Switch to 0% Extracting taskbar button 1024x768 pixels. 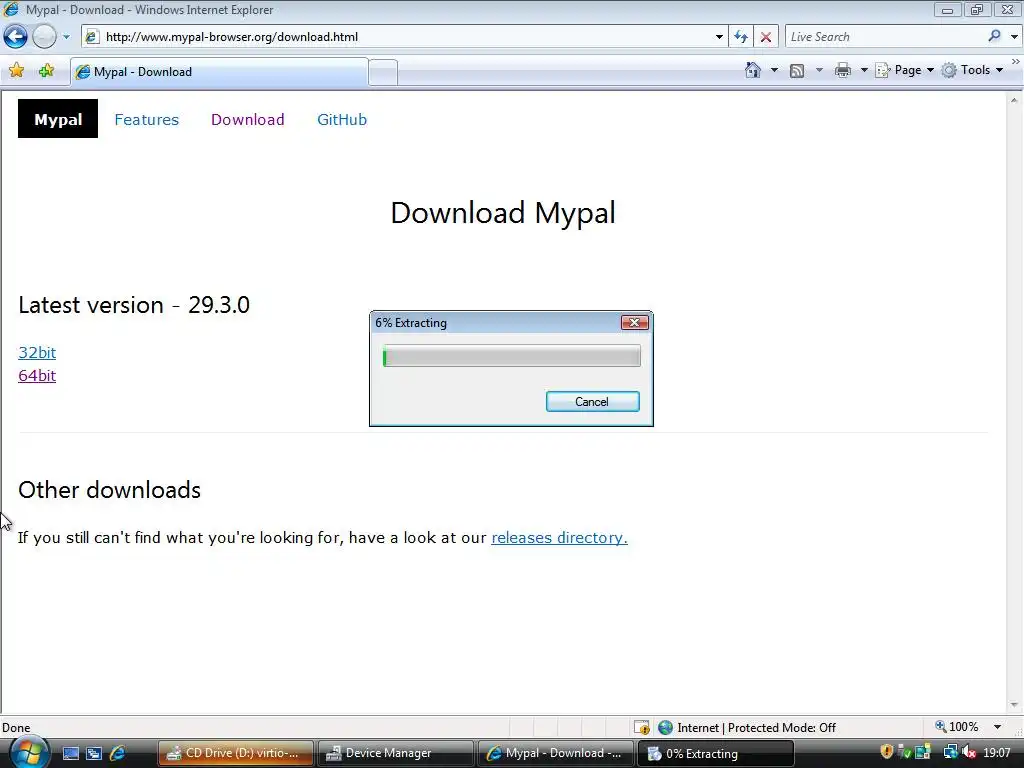tap(716, 753)
